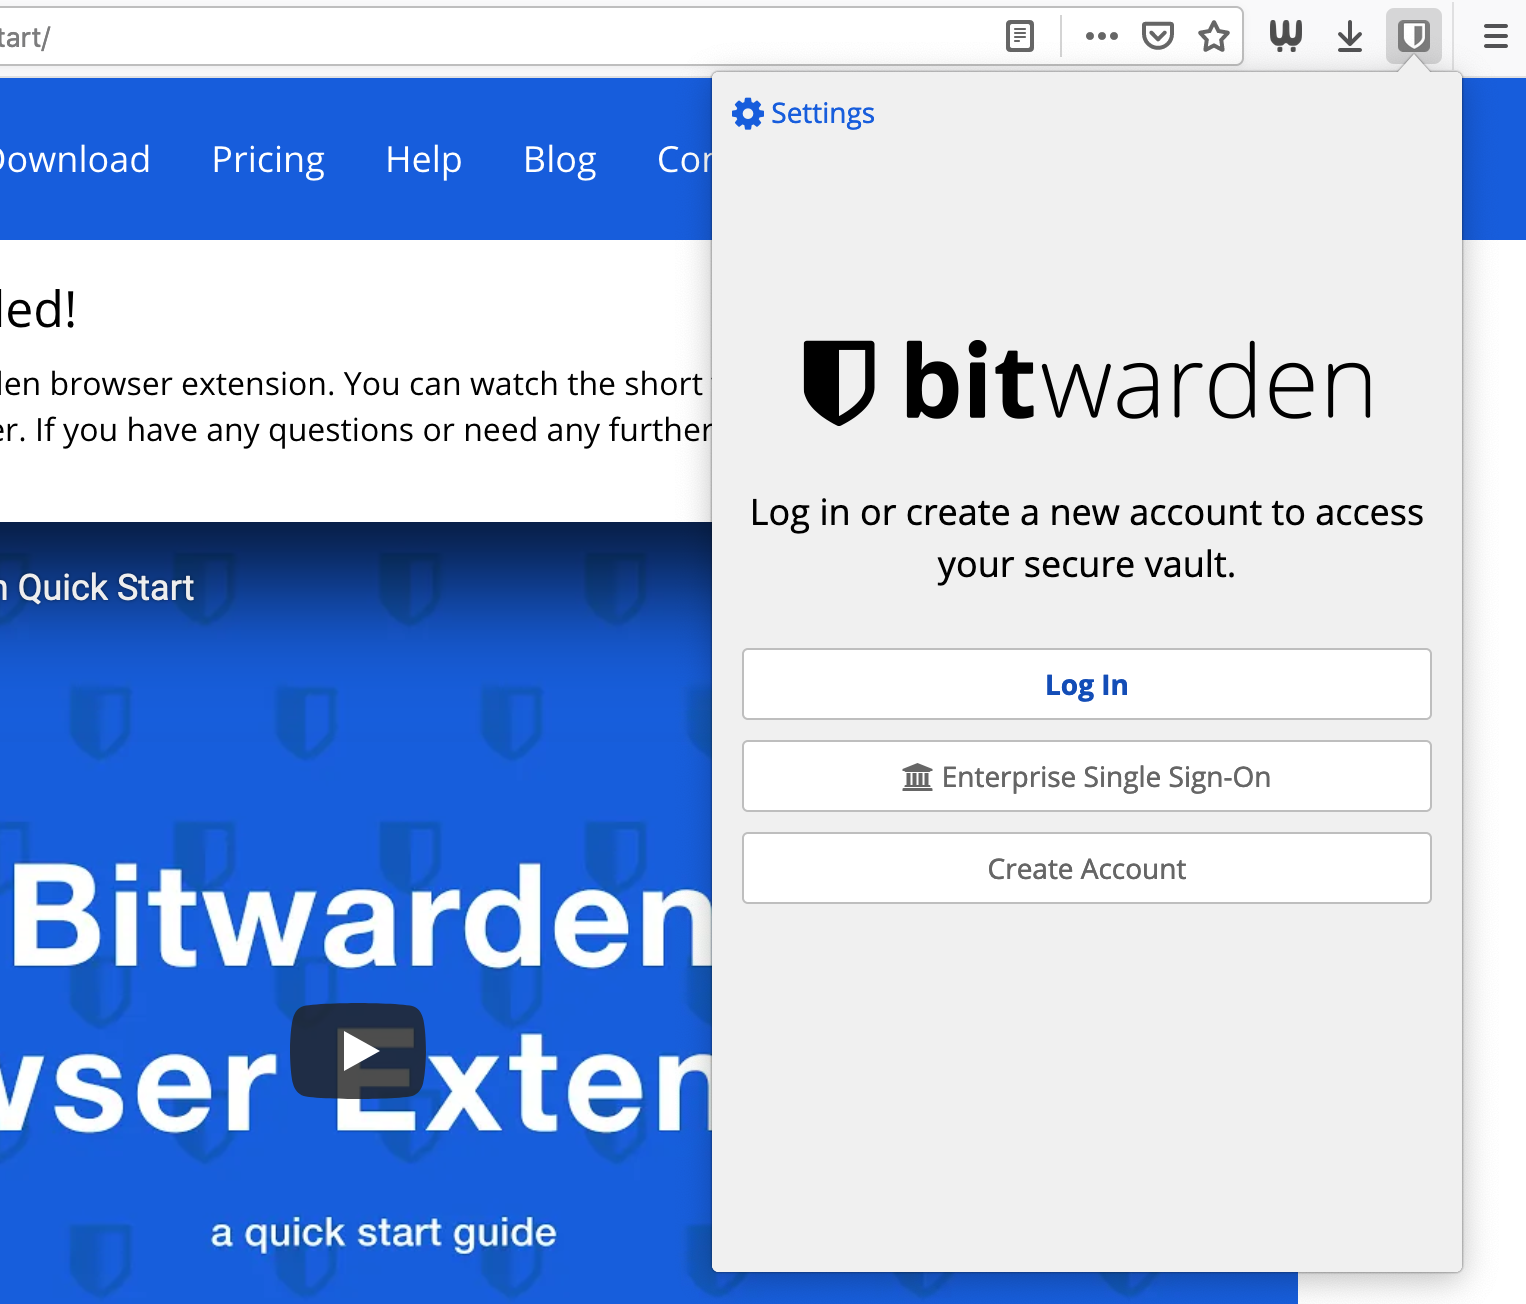The width and height of the screenshot is (1526, 1304).
Task: Open Help navigation link
Action: click(424, 160)
